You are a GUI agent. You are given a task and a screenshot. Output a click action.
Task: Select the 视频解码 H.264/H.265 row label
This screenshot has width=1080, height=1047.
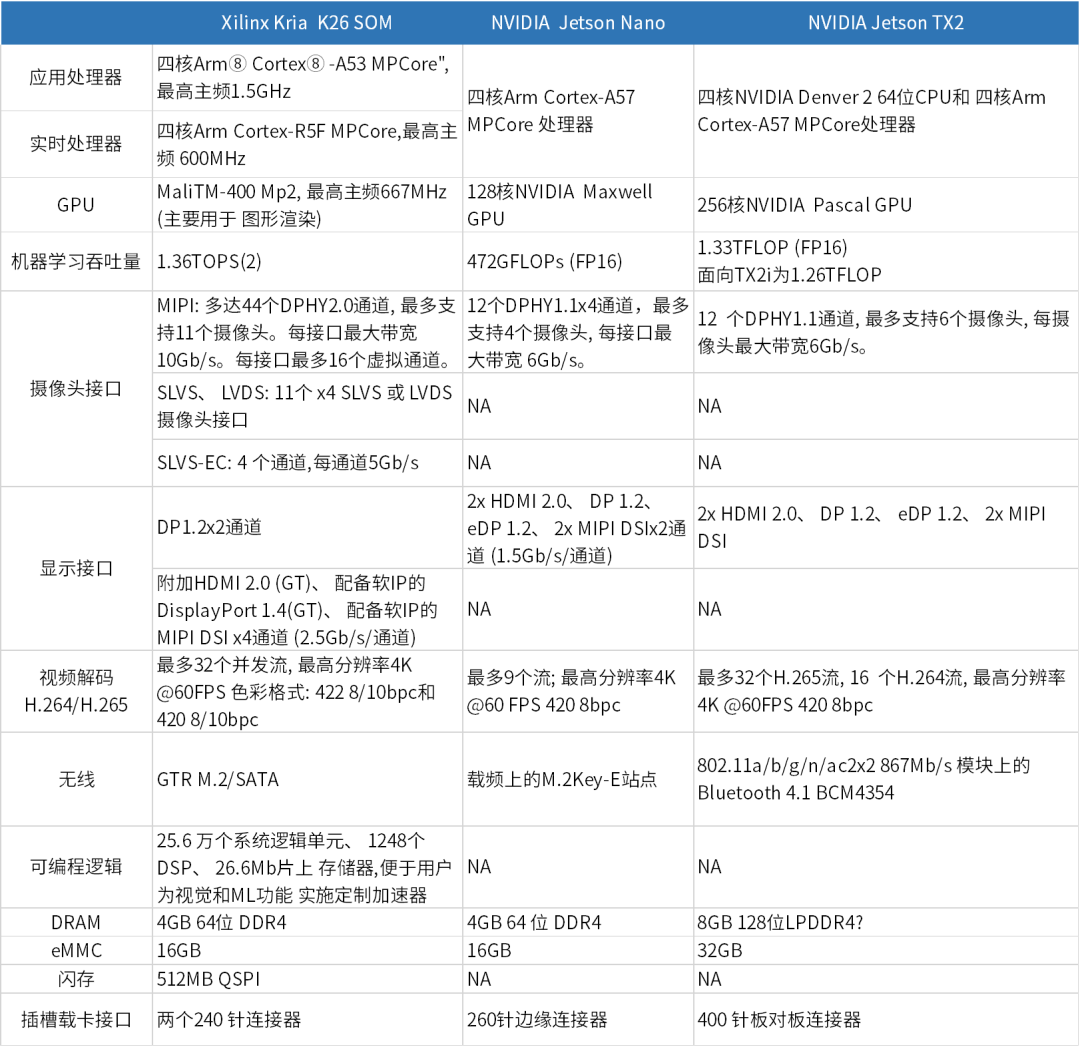click(x=76, y=691)
